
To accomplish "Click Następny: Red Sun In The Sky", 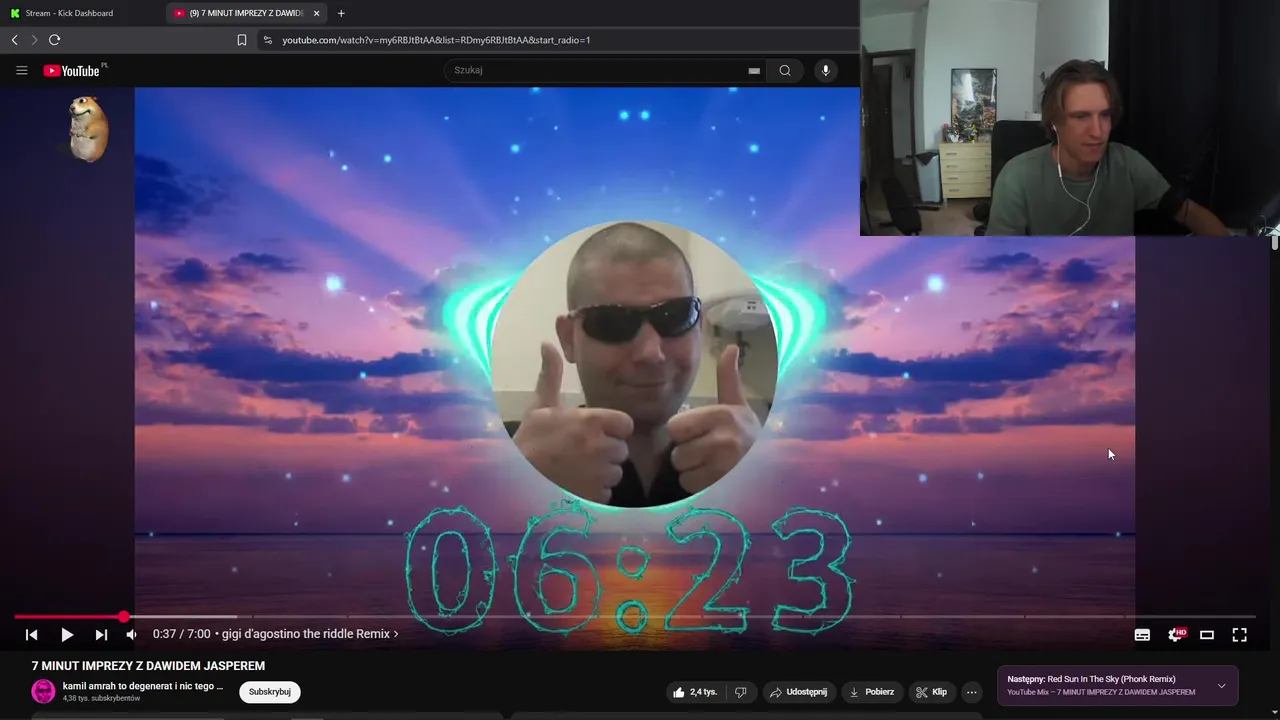I will tap(1091, 679).
